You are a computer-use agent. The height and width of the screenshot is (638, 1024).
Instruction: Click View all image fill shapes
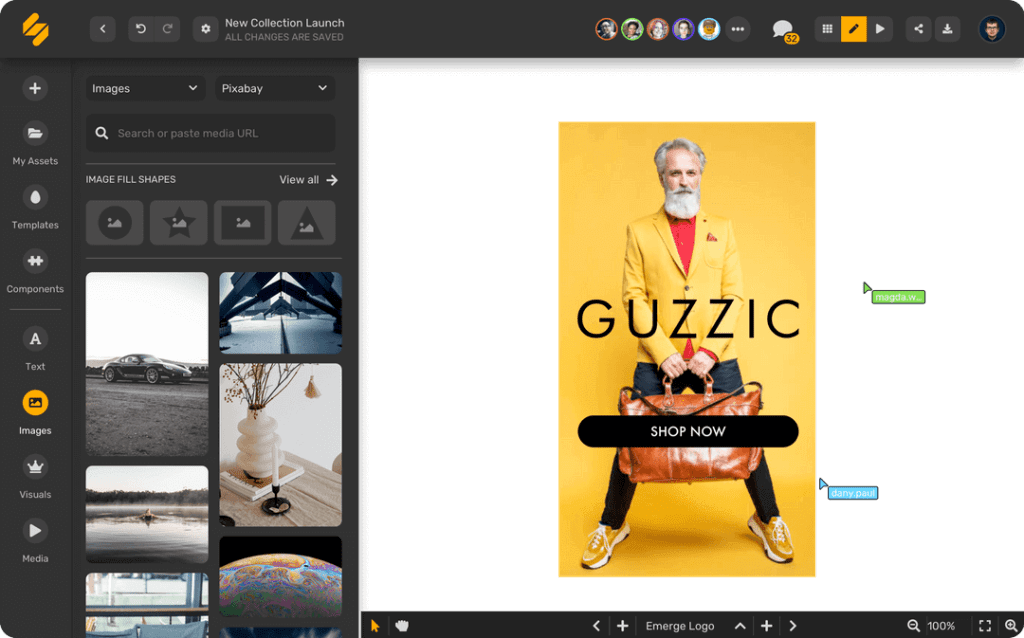[308, 180]
